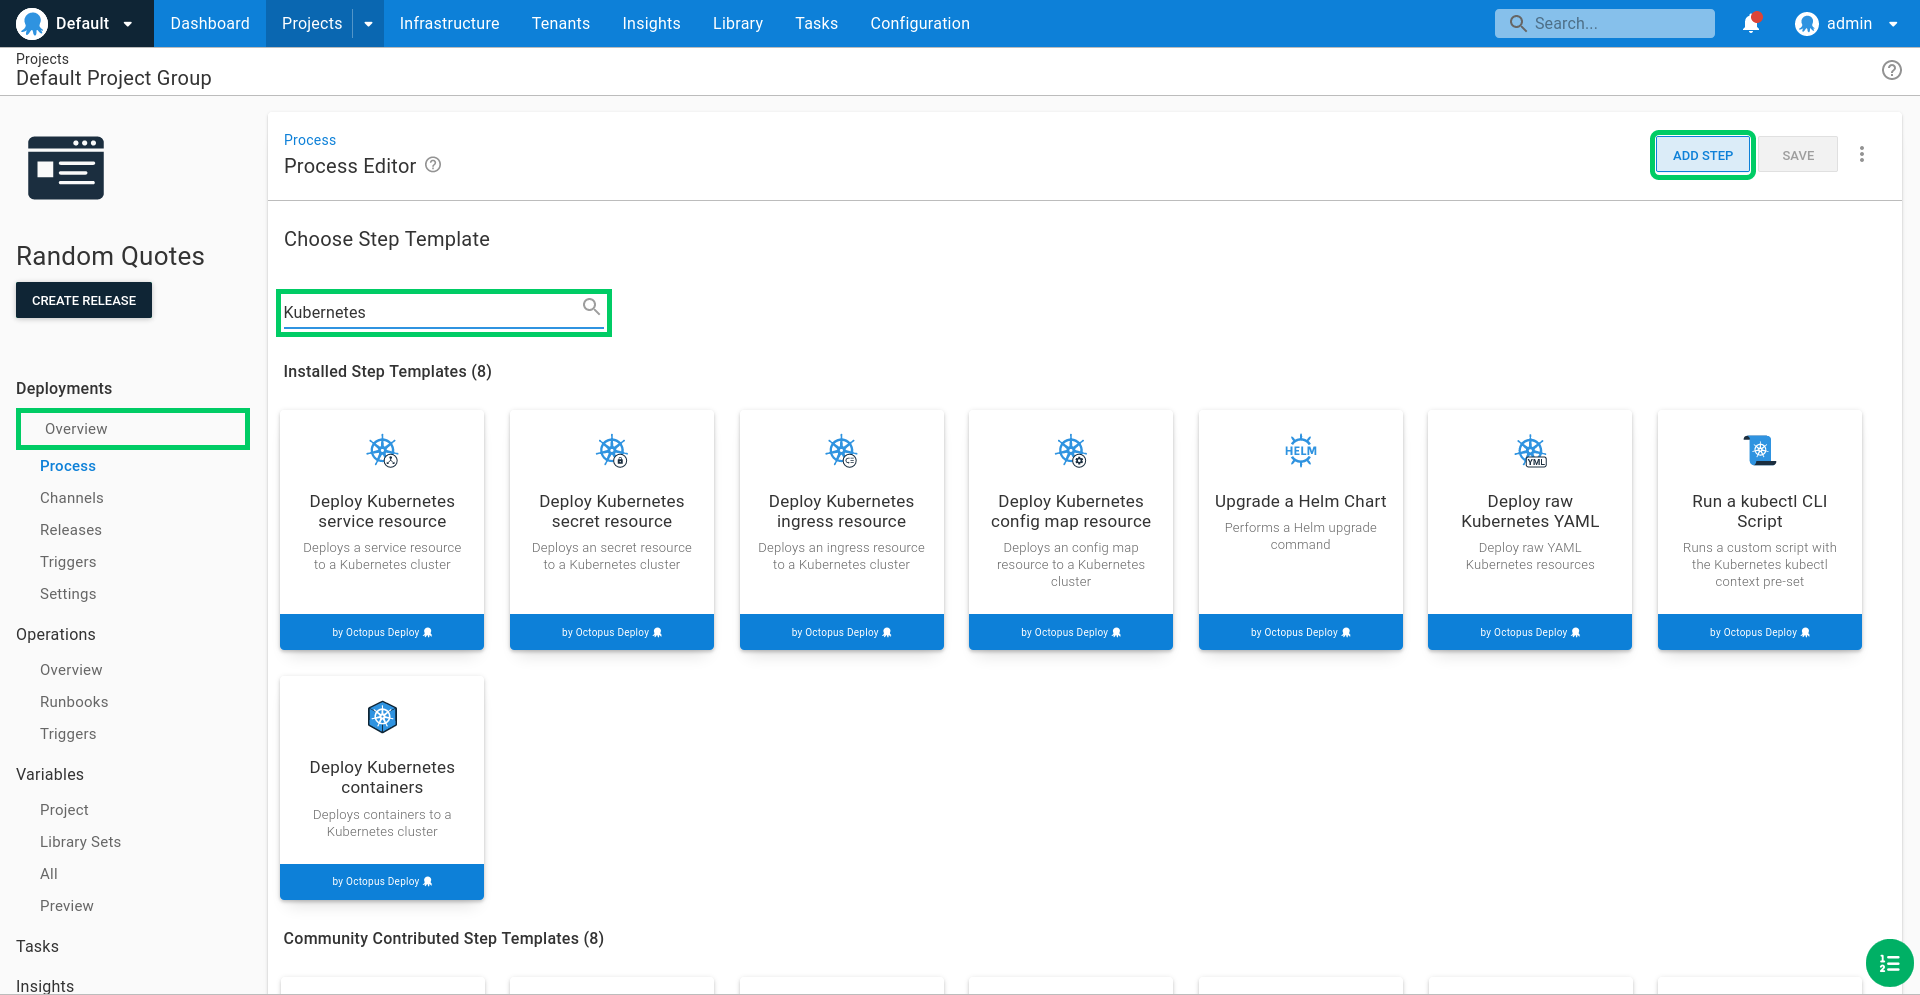Open the Project variables link
This screenshot has width=1920, height=995.
click(x=64, y=810)
